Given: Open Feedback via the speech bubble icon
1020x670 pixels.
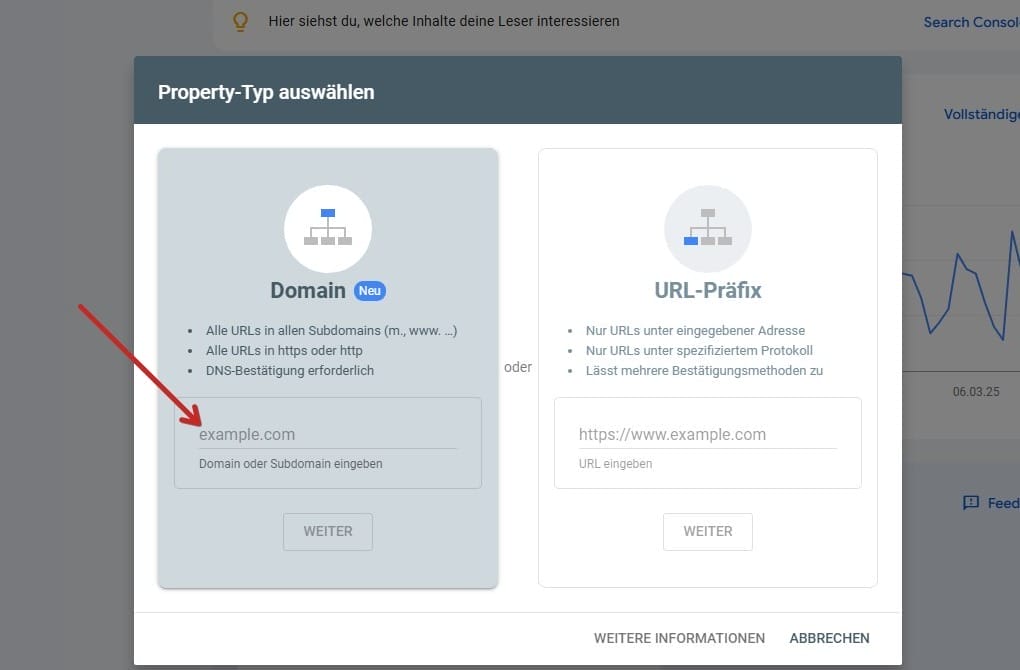Looking at the screenshot, I should [970, 503].
